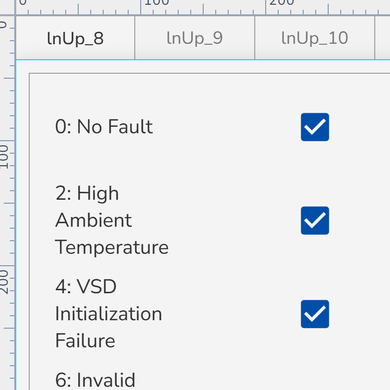Click the 100 mark on horizontal ruler
390x390 pixels.
(157, 3)
